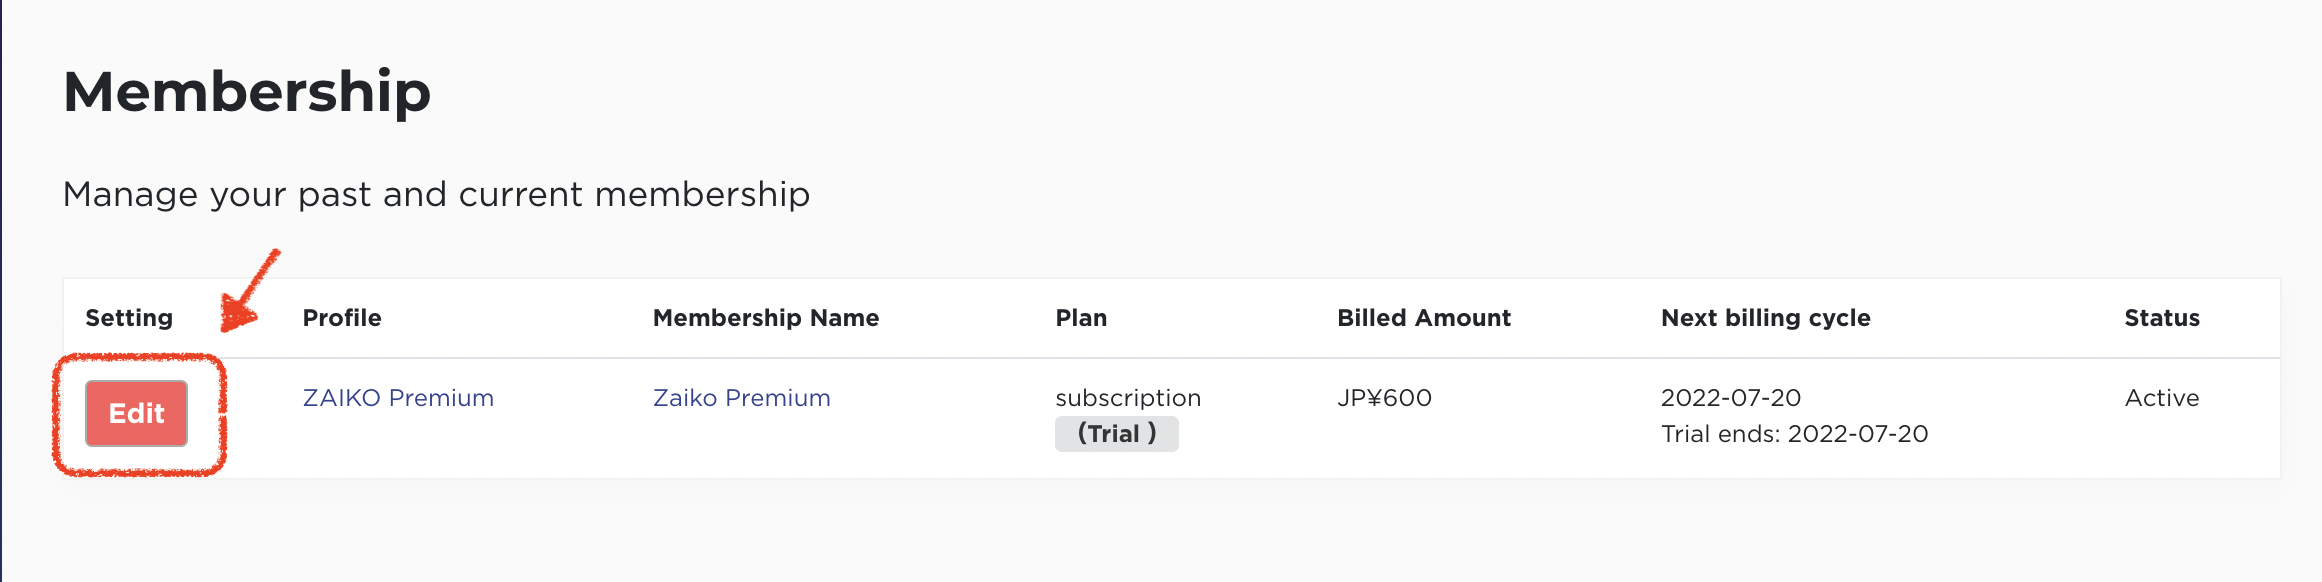This screenshot has height=582, width=2322.
Task: Click the Setting column header
Action: point(129,318)
